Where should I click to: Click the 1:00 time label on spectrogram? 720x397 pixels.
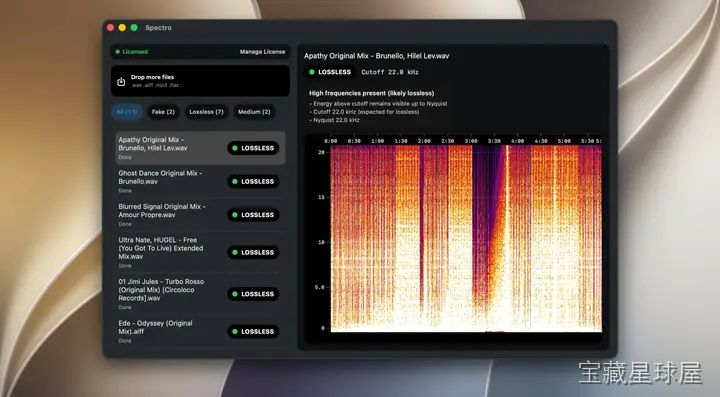[377, 141]
